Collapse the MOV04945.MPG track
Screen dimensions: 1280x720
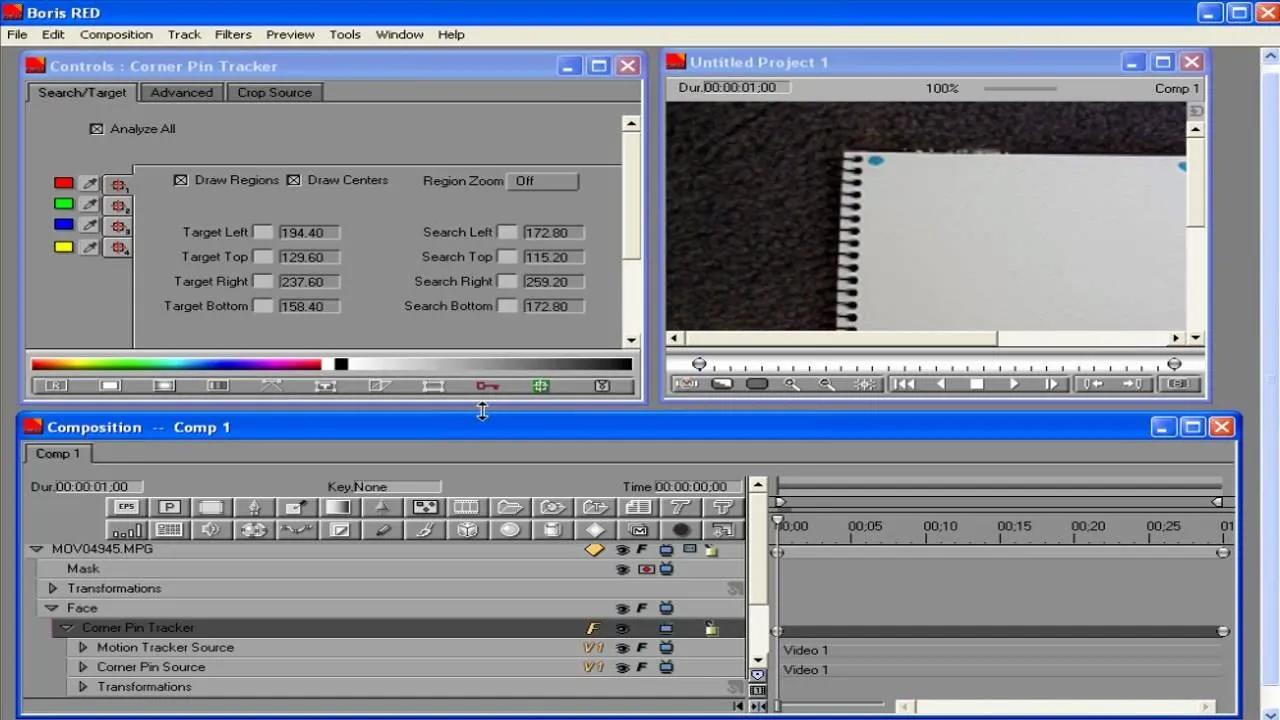(x=37, y=549)
